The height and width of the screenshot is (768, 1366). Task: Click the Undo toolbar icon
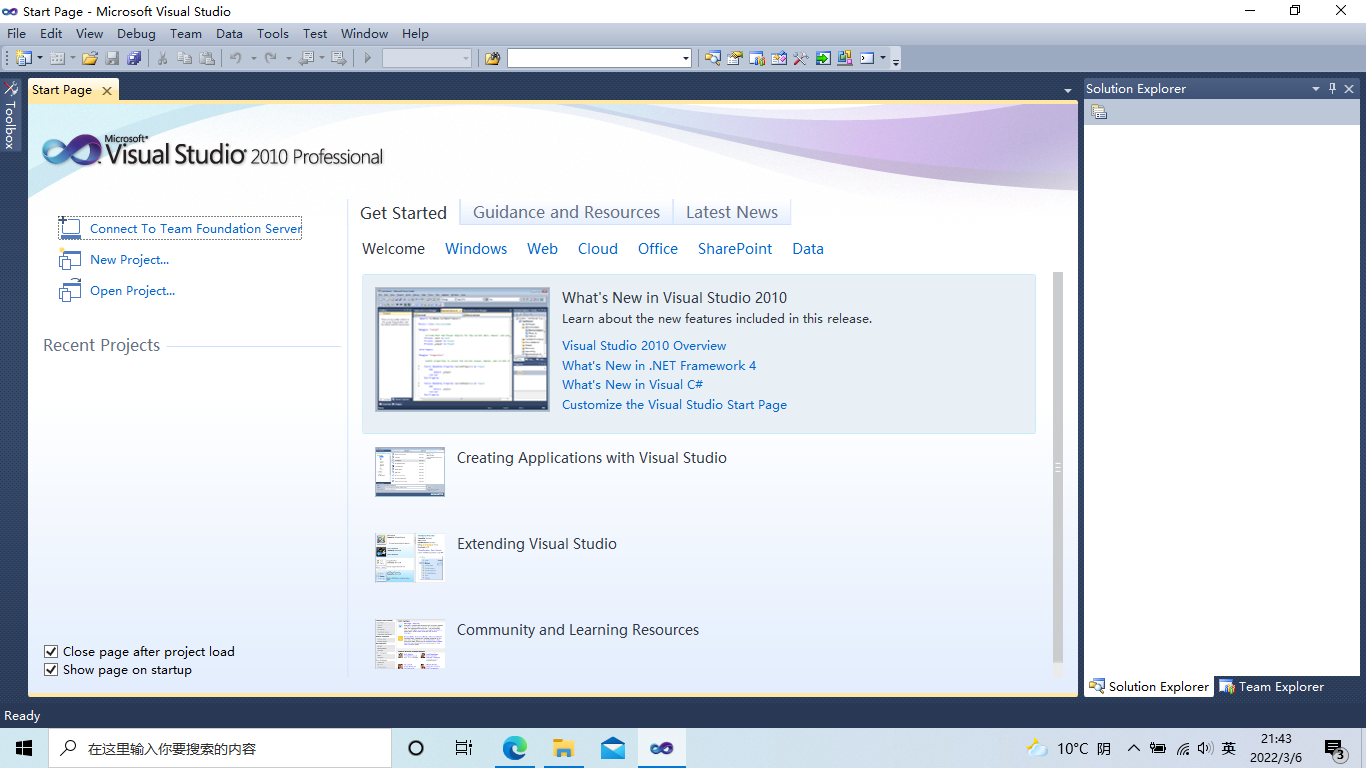(237, 58)
